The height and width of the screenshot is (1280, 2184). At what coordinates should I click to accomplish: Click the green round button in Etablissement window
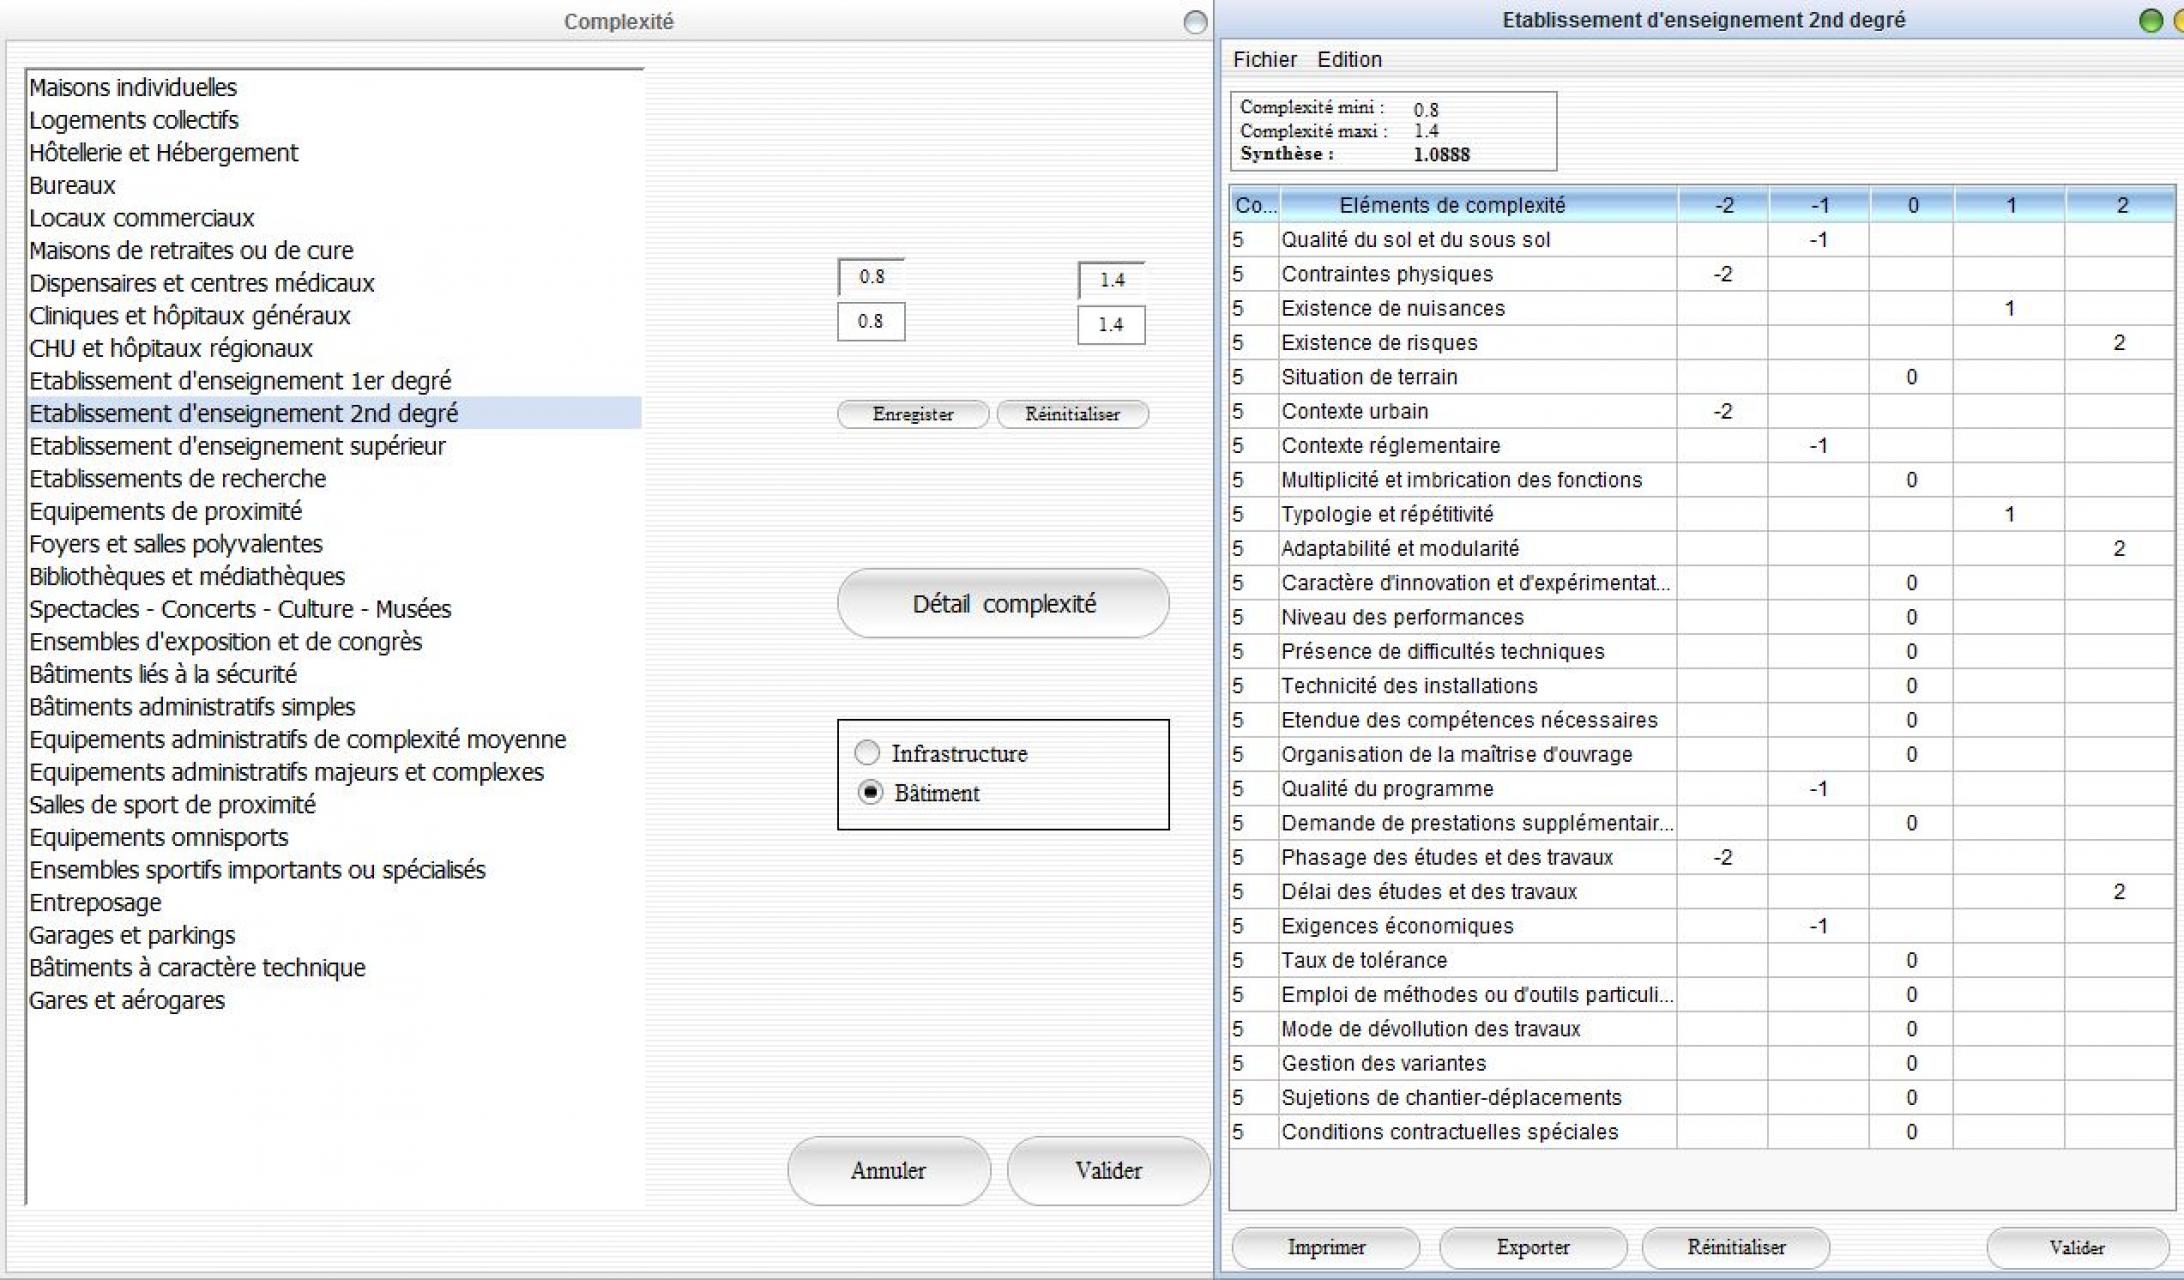(x=2151, y=21)
